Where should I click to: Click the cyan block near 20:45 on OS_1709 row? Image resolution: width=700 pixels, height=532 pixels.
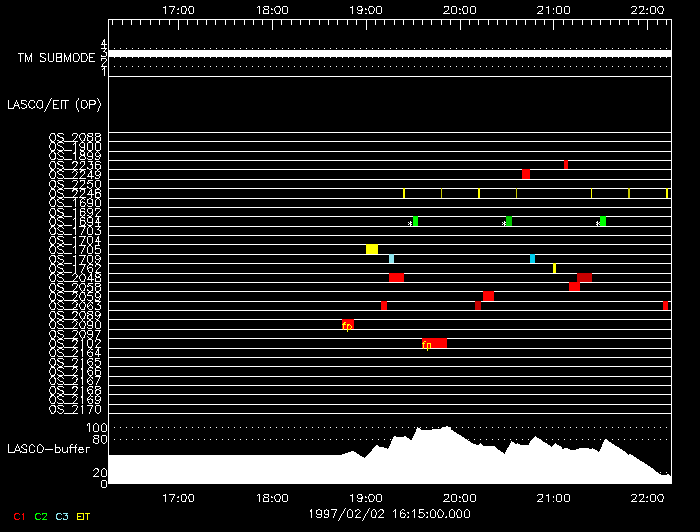[532, 259]
